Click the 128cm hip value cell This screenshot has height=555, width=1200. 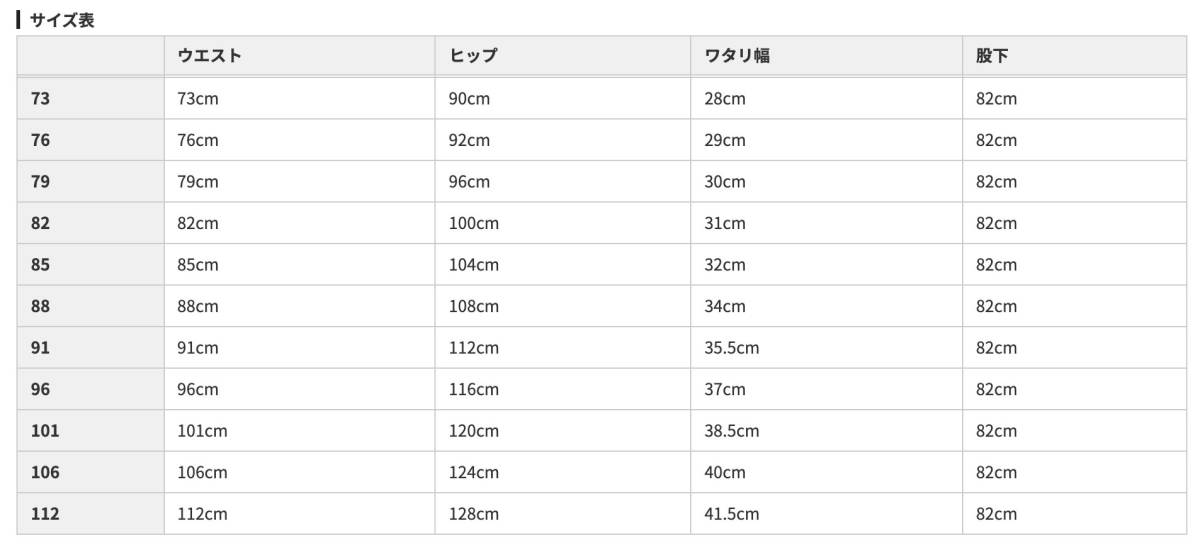pos(474,514)
